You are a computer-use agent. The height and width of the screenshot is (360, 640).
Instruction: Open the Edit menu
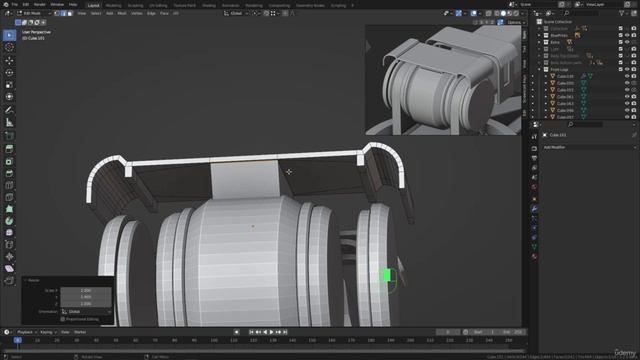coord(26,4)
